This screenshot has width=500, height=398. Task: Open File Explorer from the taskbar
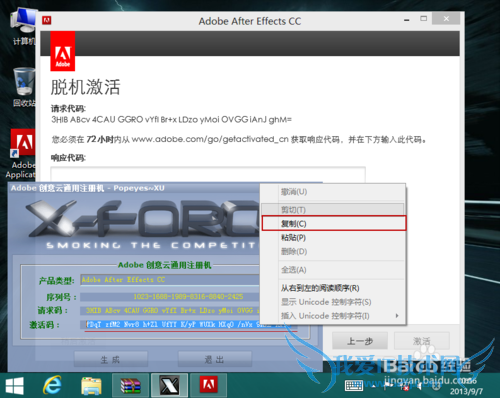(x=91, y=386)
